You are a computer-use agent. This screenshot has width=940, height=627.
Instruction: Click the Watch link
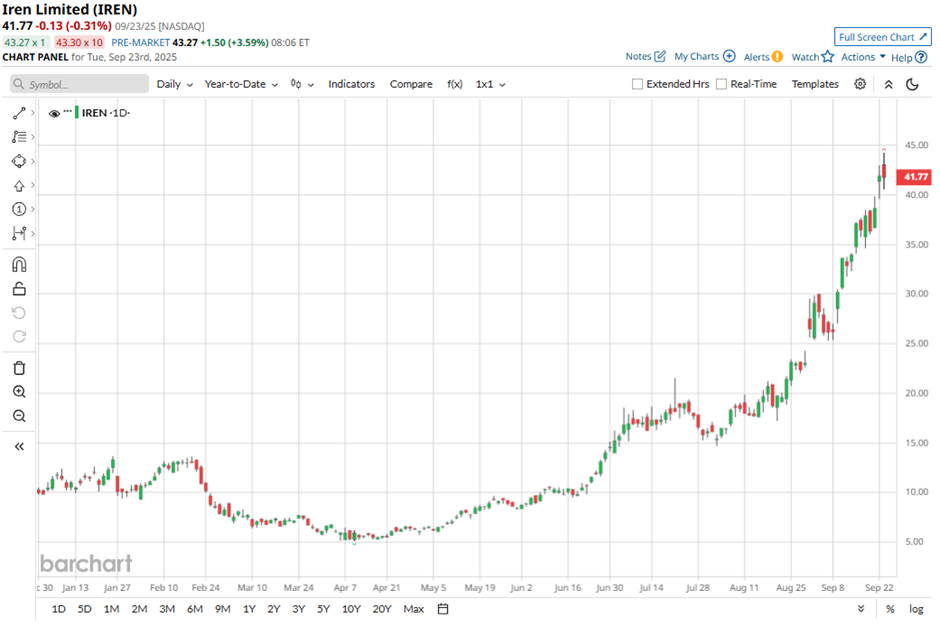click(805, 57)
